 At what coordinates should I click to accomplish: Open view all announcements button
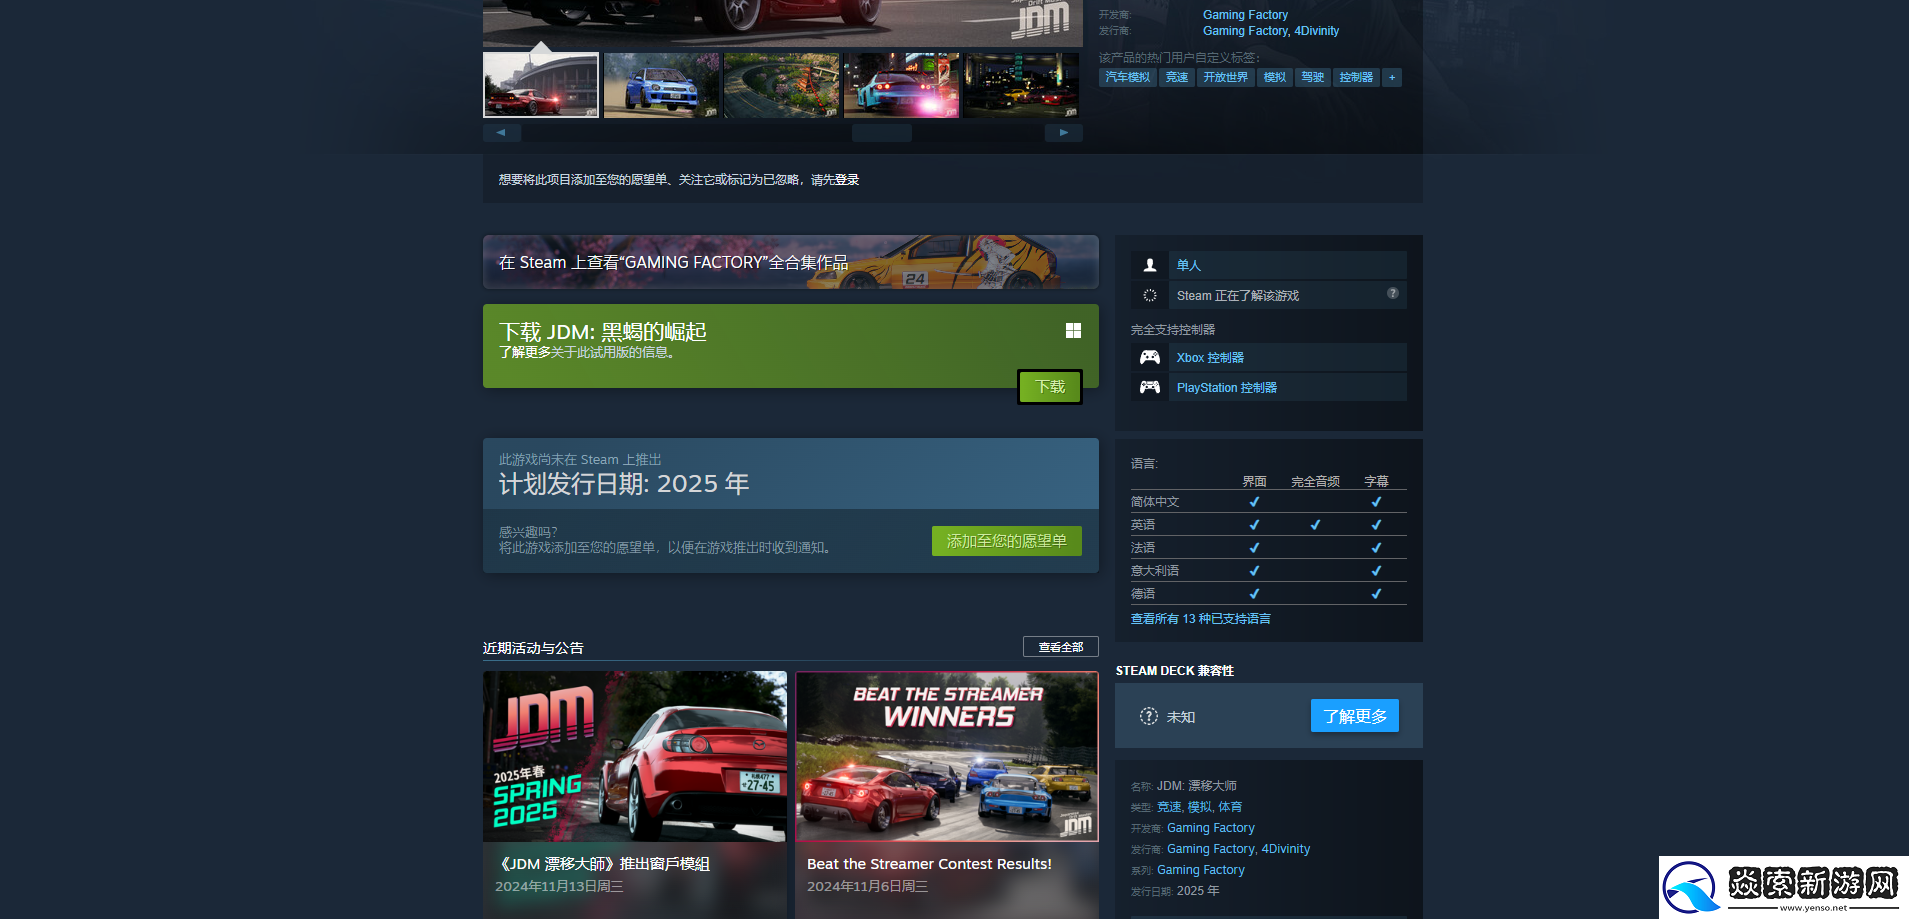click(1060, 647)
